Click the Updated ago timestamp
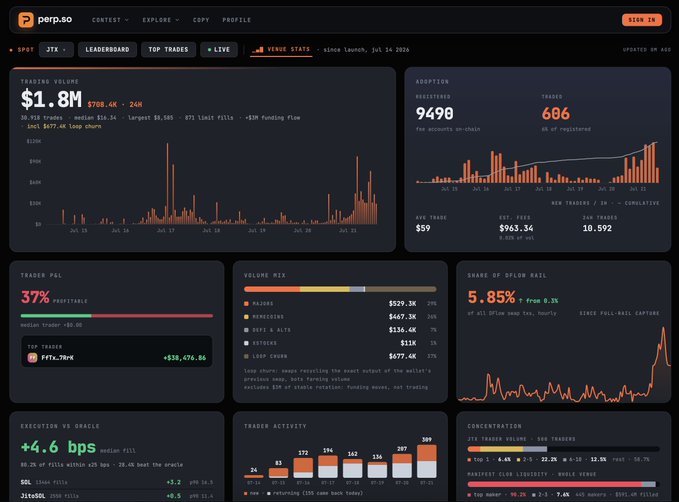679x502 pixels. pos(647,50)
